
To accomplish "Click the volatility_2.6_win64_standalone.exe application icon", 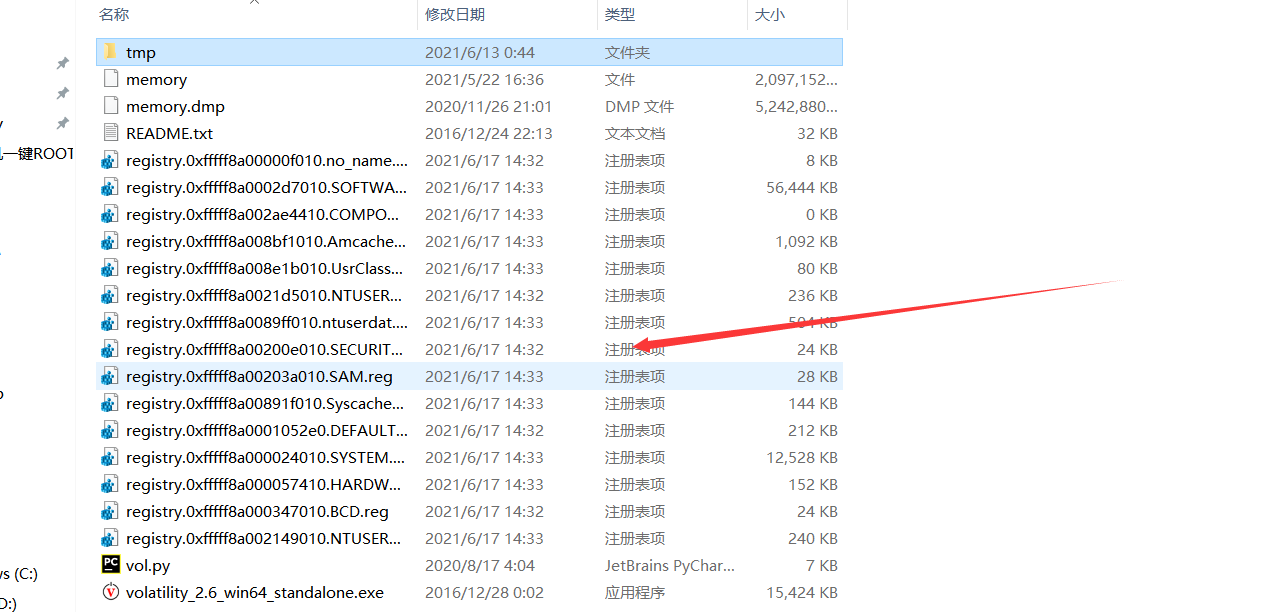I will click(x=110, y=591).
